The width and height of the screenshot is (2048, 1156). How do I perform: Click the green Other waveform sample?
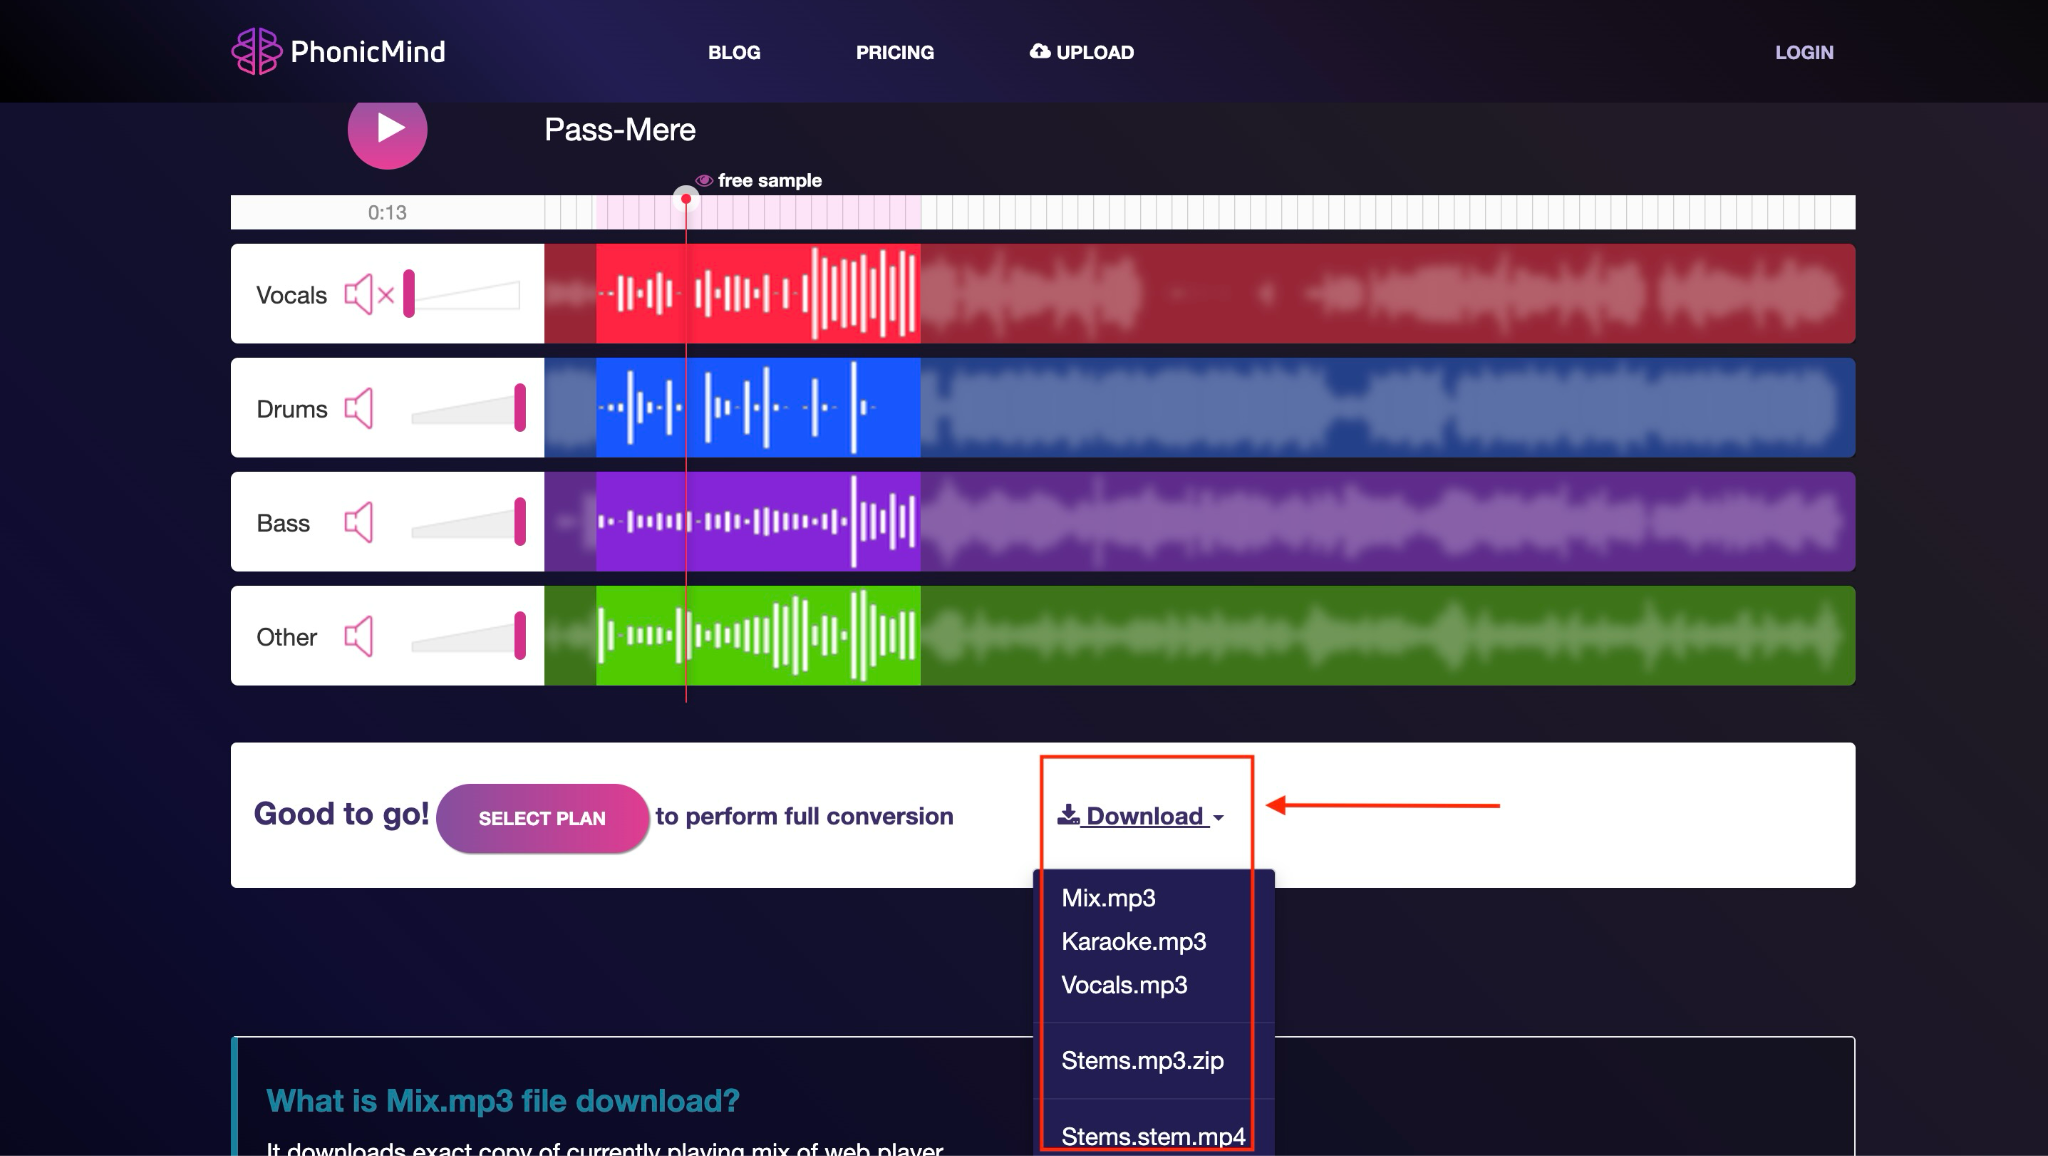(758, 636)
